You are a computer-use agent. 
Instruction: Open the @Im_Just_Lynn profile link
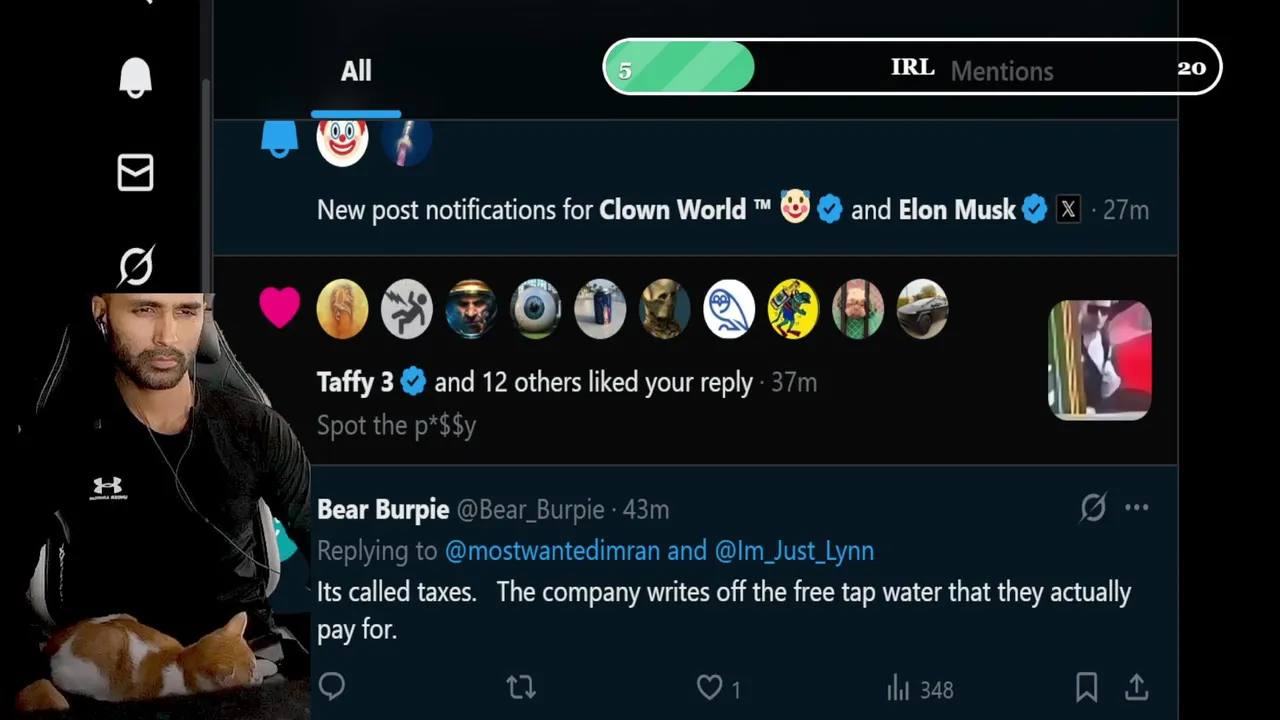coord(794,551)
